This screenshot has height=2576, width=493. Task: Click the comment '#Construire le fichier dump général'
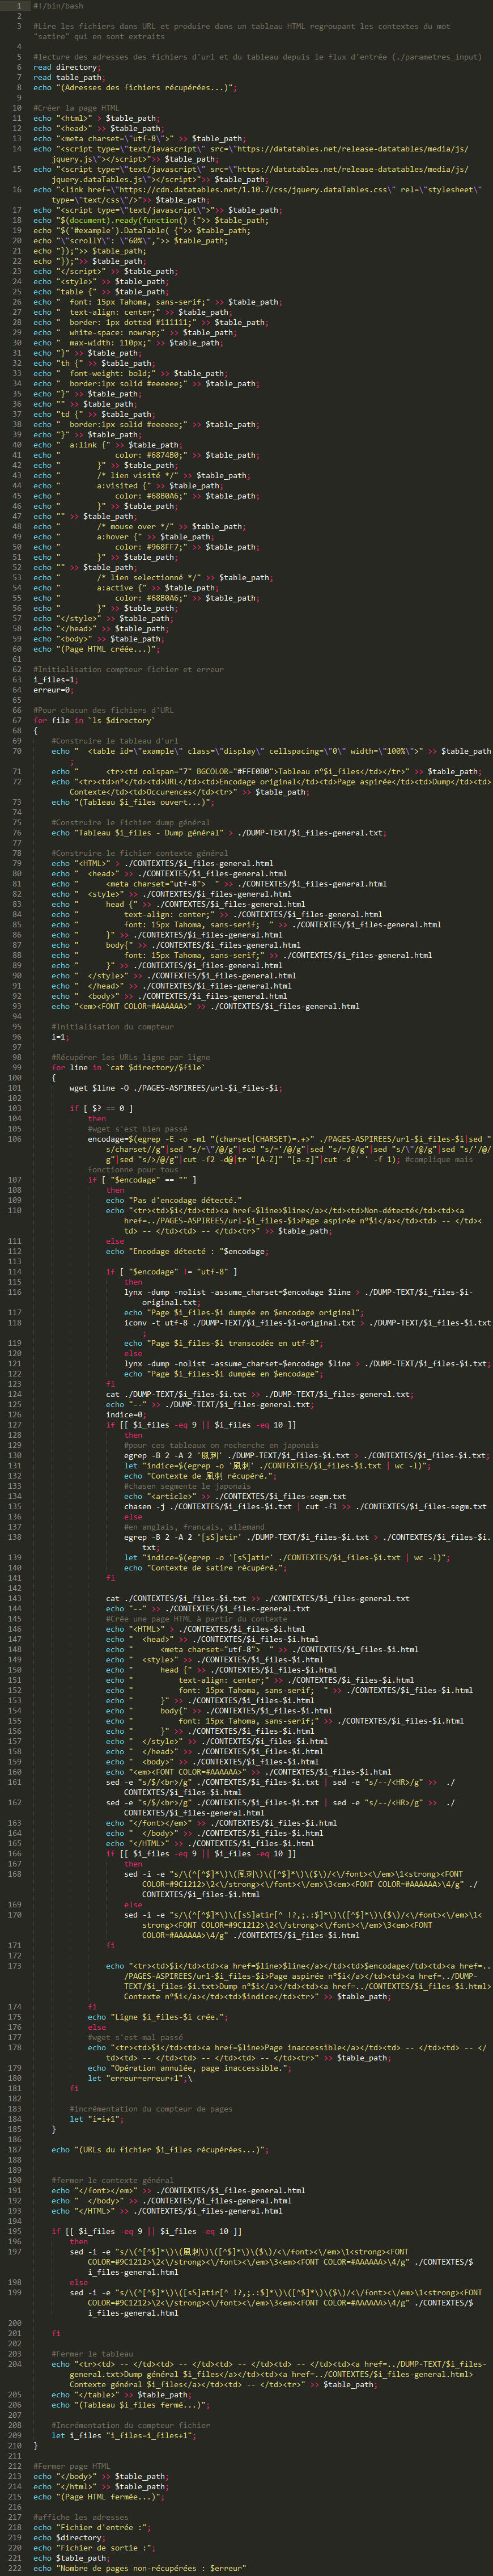coord(131,822)
